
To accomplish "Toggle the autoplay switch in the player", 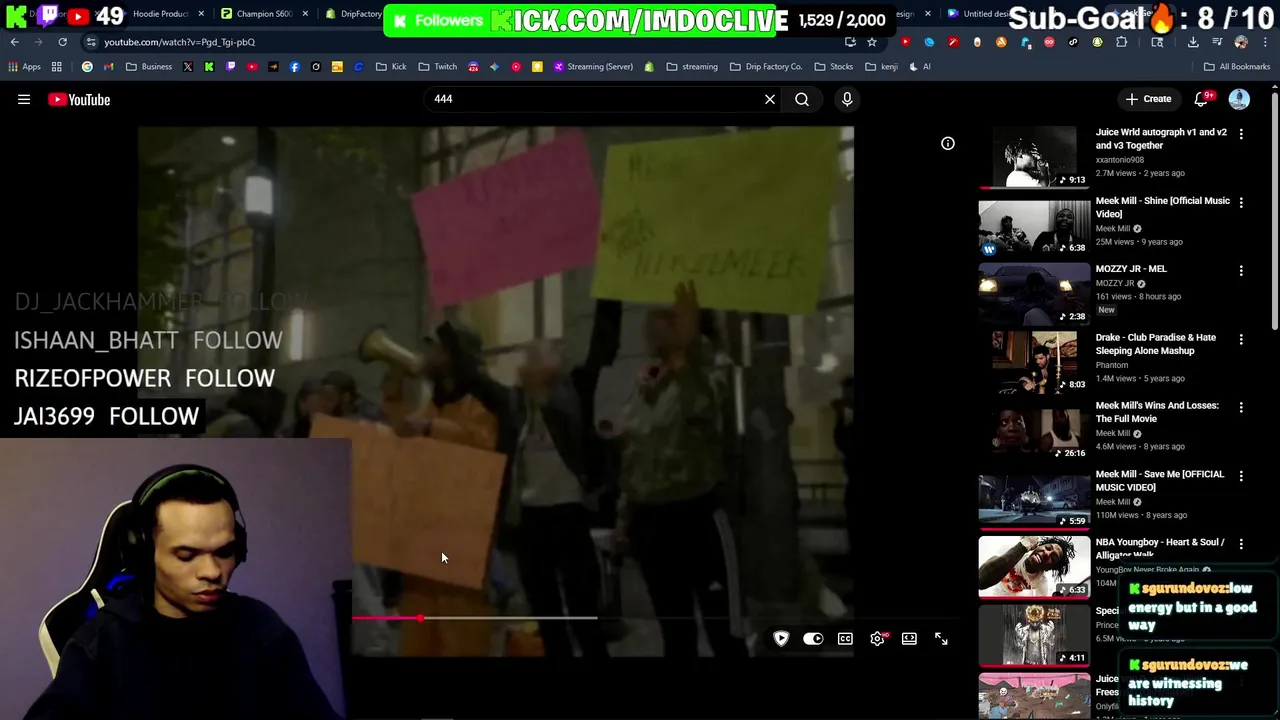I will click(x=813, y=639).
